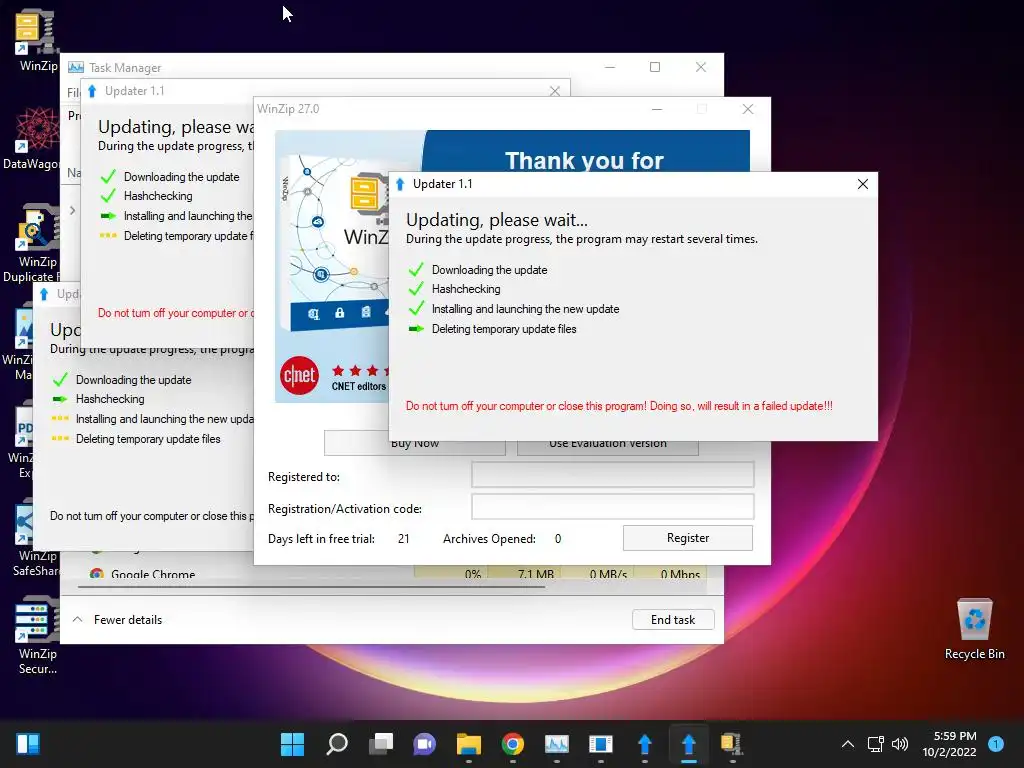Click 'Downloading the update' in front Updater
Viewport: 1024px width, 768px height.
[489, 270]
